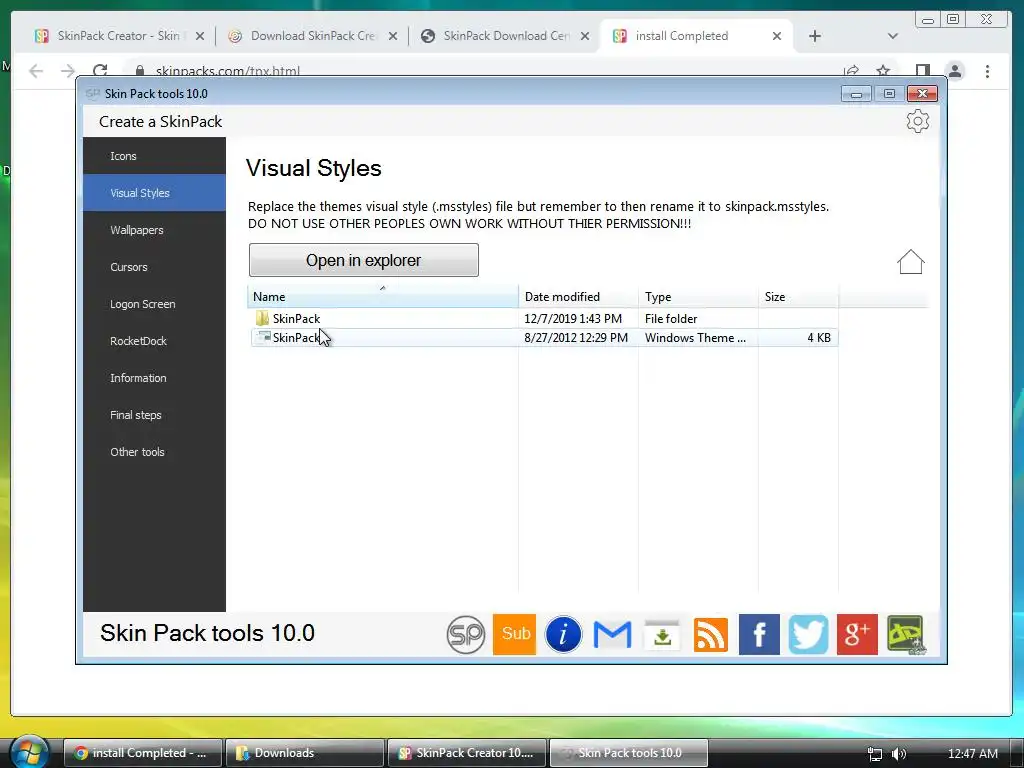Select the SkinPack file folder row
1024x768 pixels.
(x=543, y=319)
